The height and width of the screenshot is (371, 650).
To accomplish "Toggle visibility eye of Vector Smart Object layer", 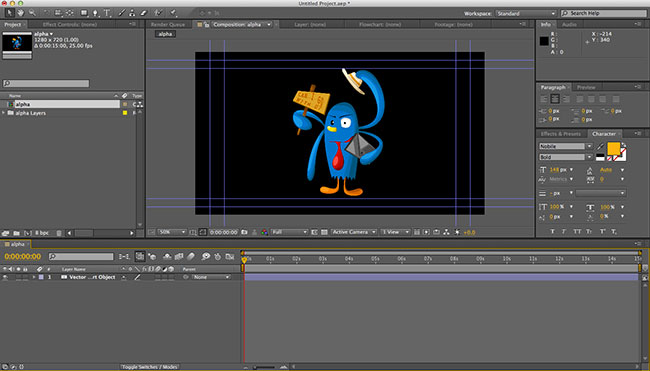I will tap(5, 277).
